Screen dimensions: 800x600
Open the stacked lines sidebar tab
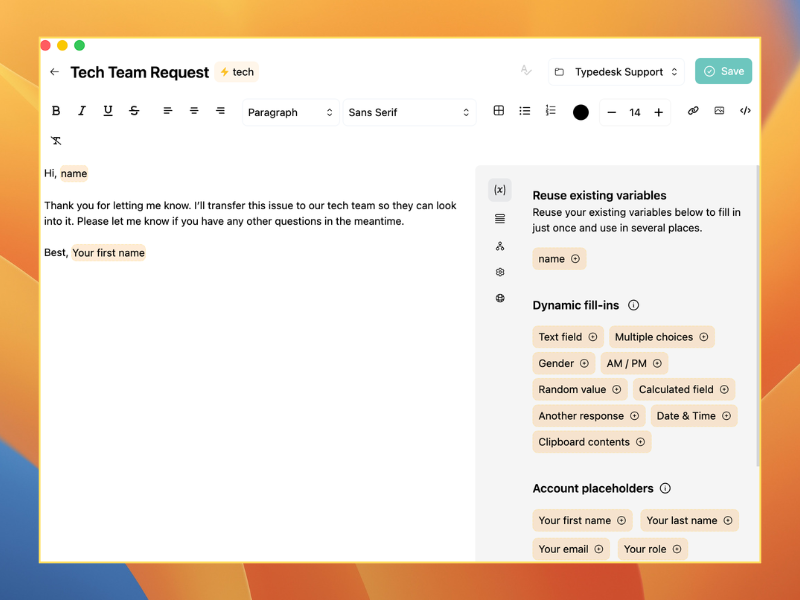click(500, 219)
